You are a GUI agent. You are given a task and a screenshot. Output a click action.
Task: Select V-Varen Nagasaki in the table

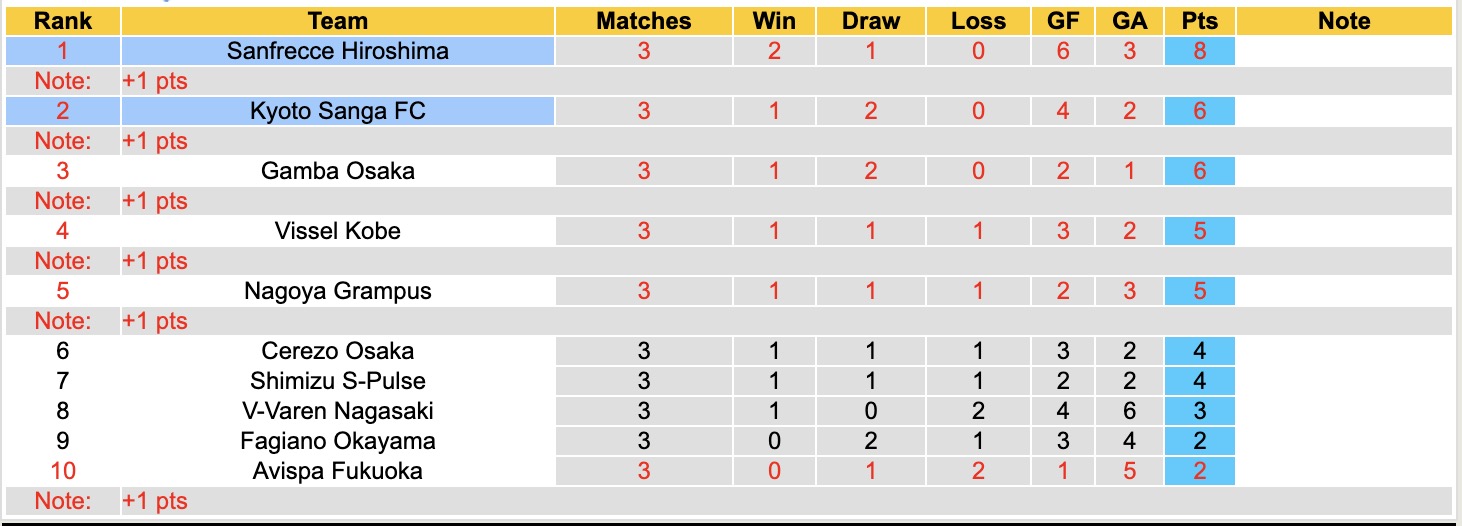pos(337,411)
